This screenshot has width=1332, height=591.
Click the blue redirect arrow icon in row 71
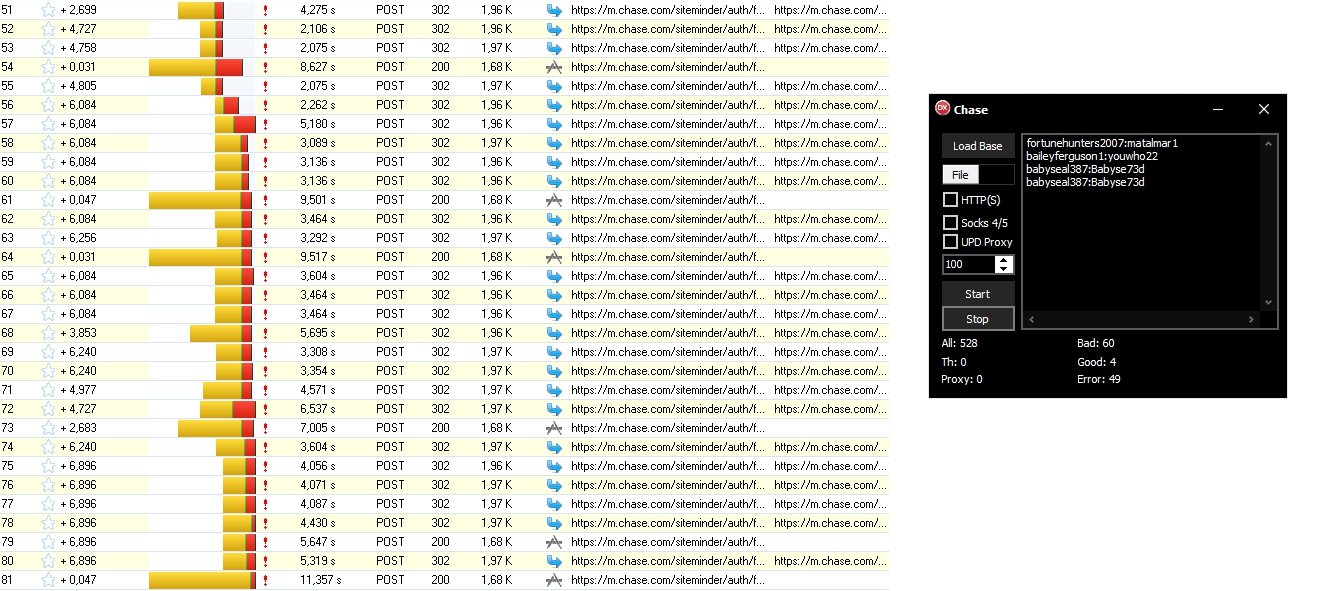tap(554, 390)
